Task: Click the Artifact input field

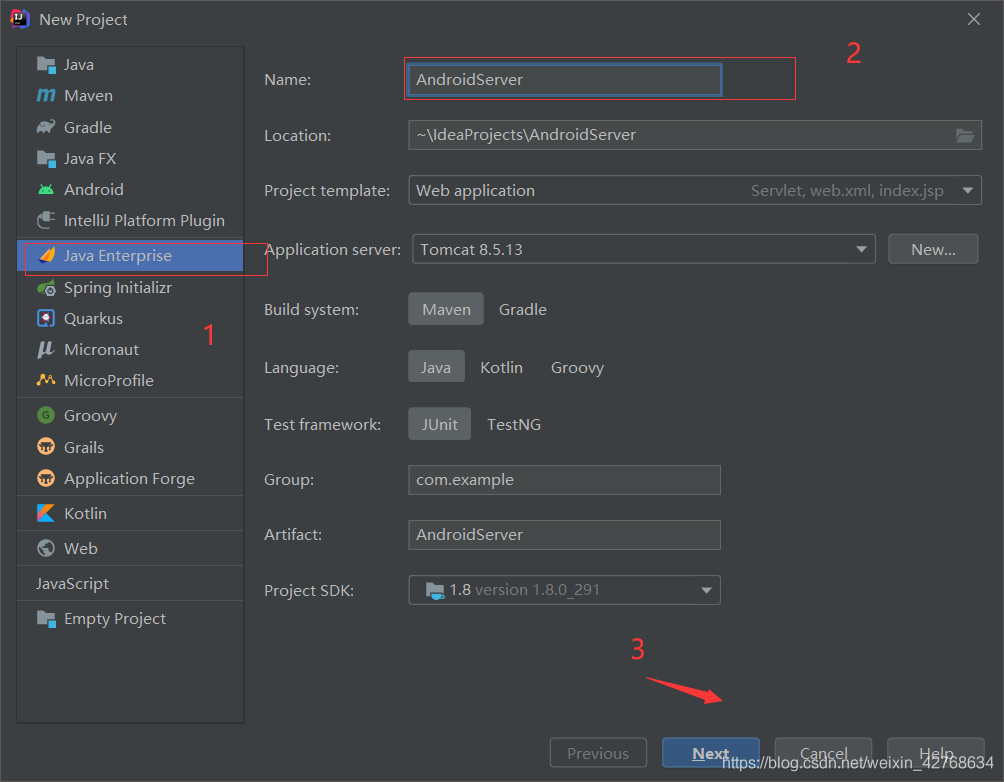Action: click(x=564, y=535)
